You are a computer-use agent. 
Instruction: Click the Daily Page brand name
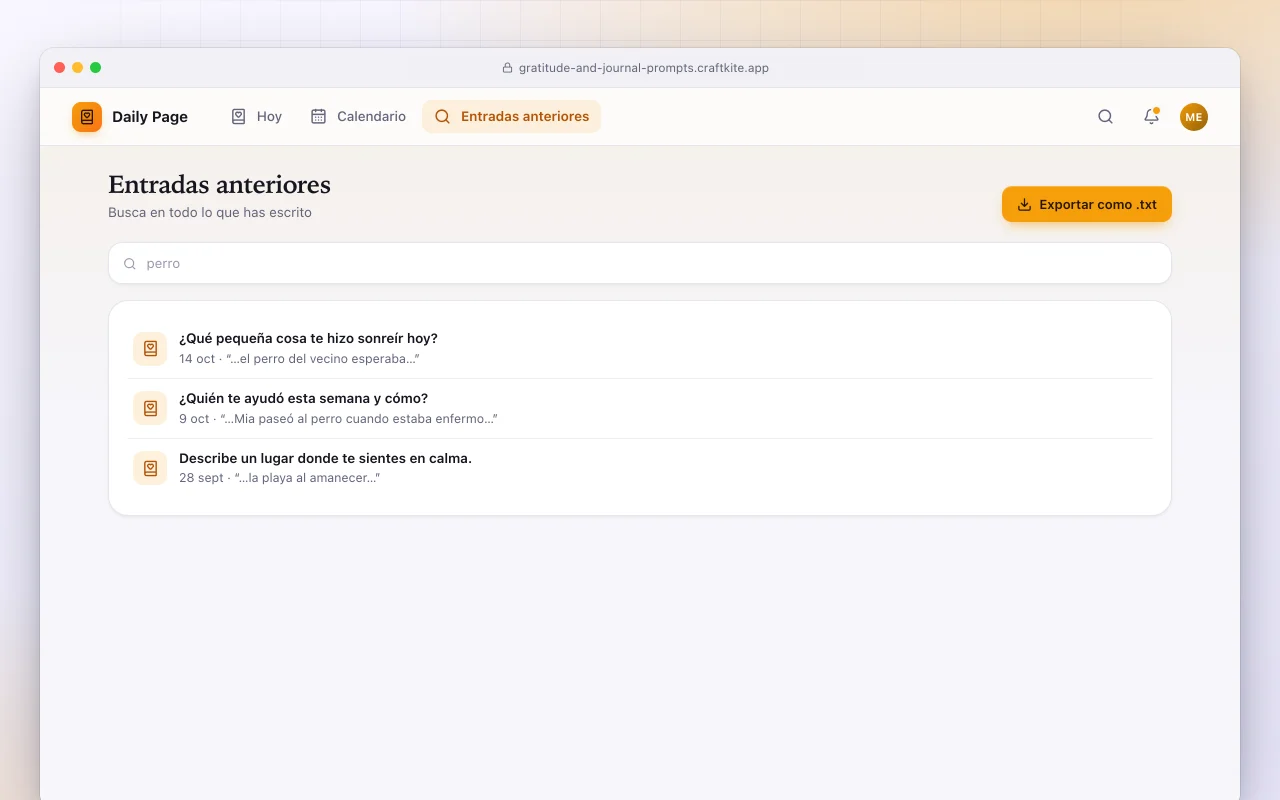click(x=150, y=117)
